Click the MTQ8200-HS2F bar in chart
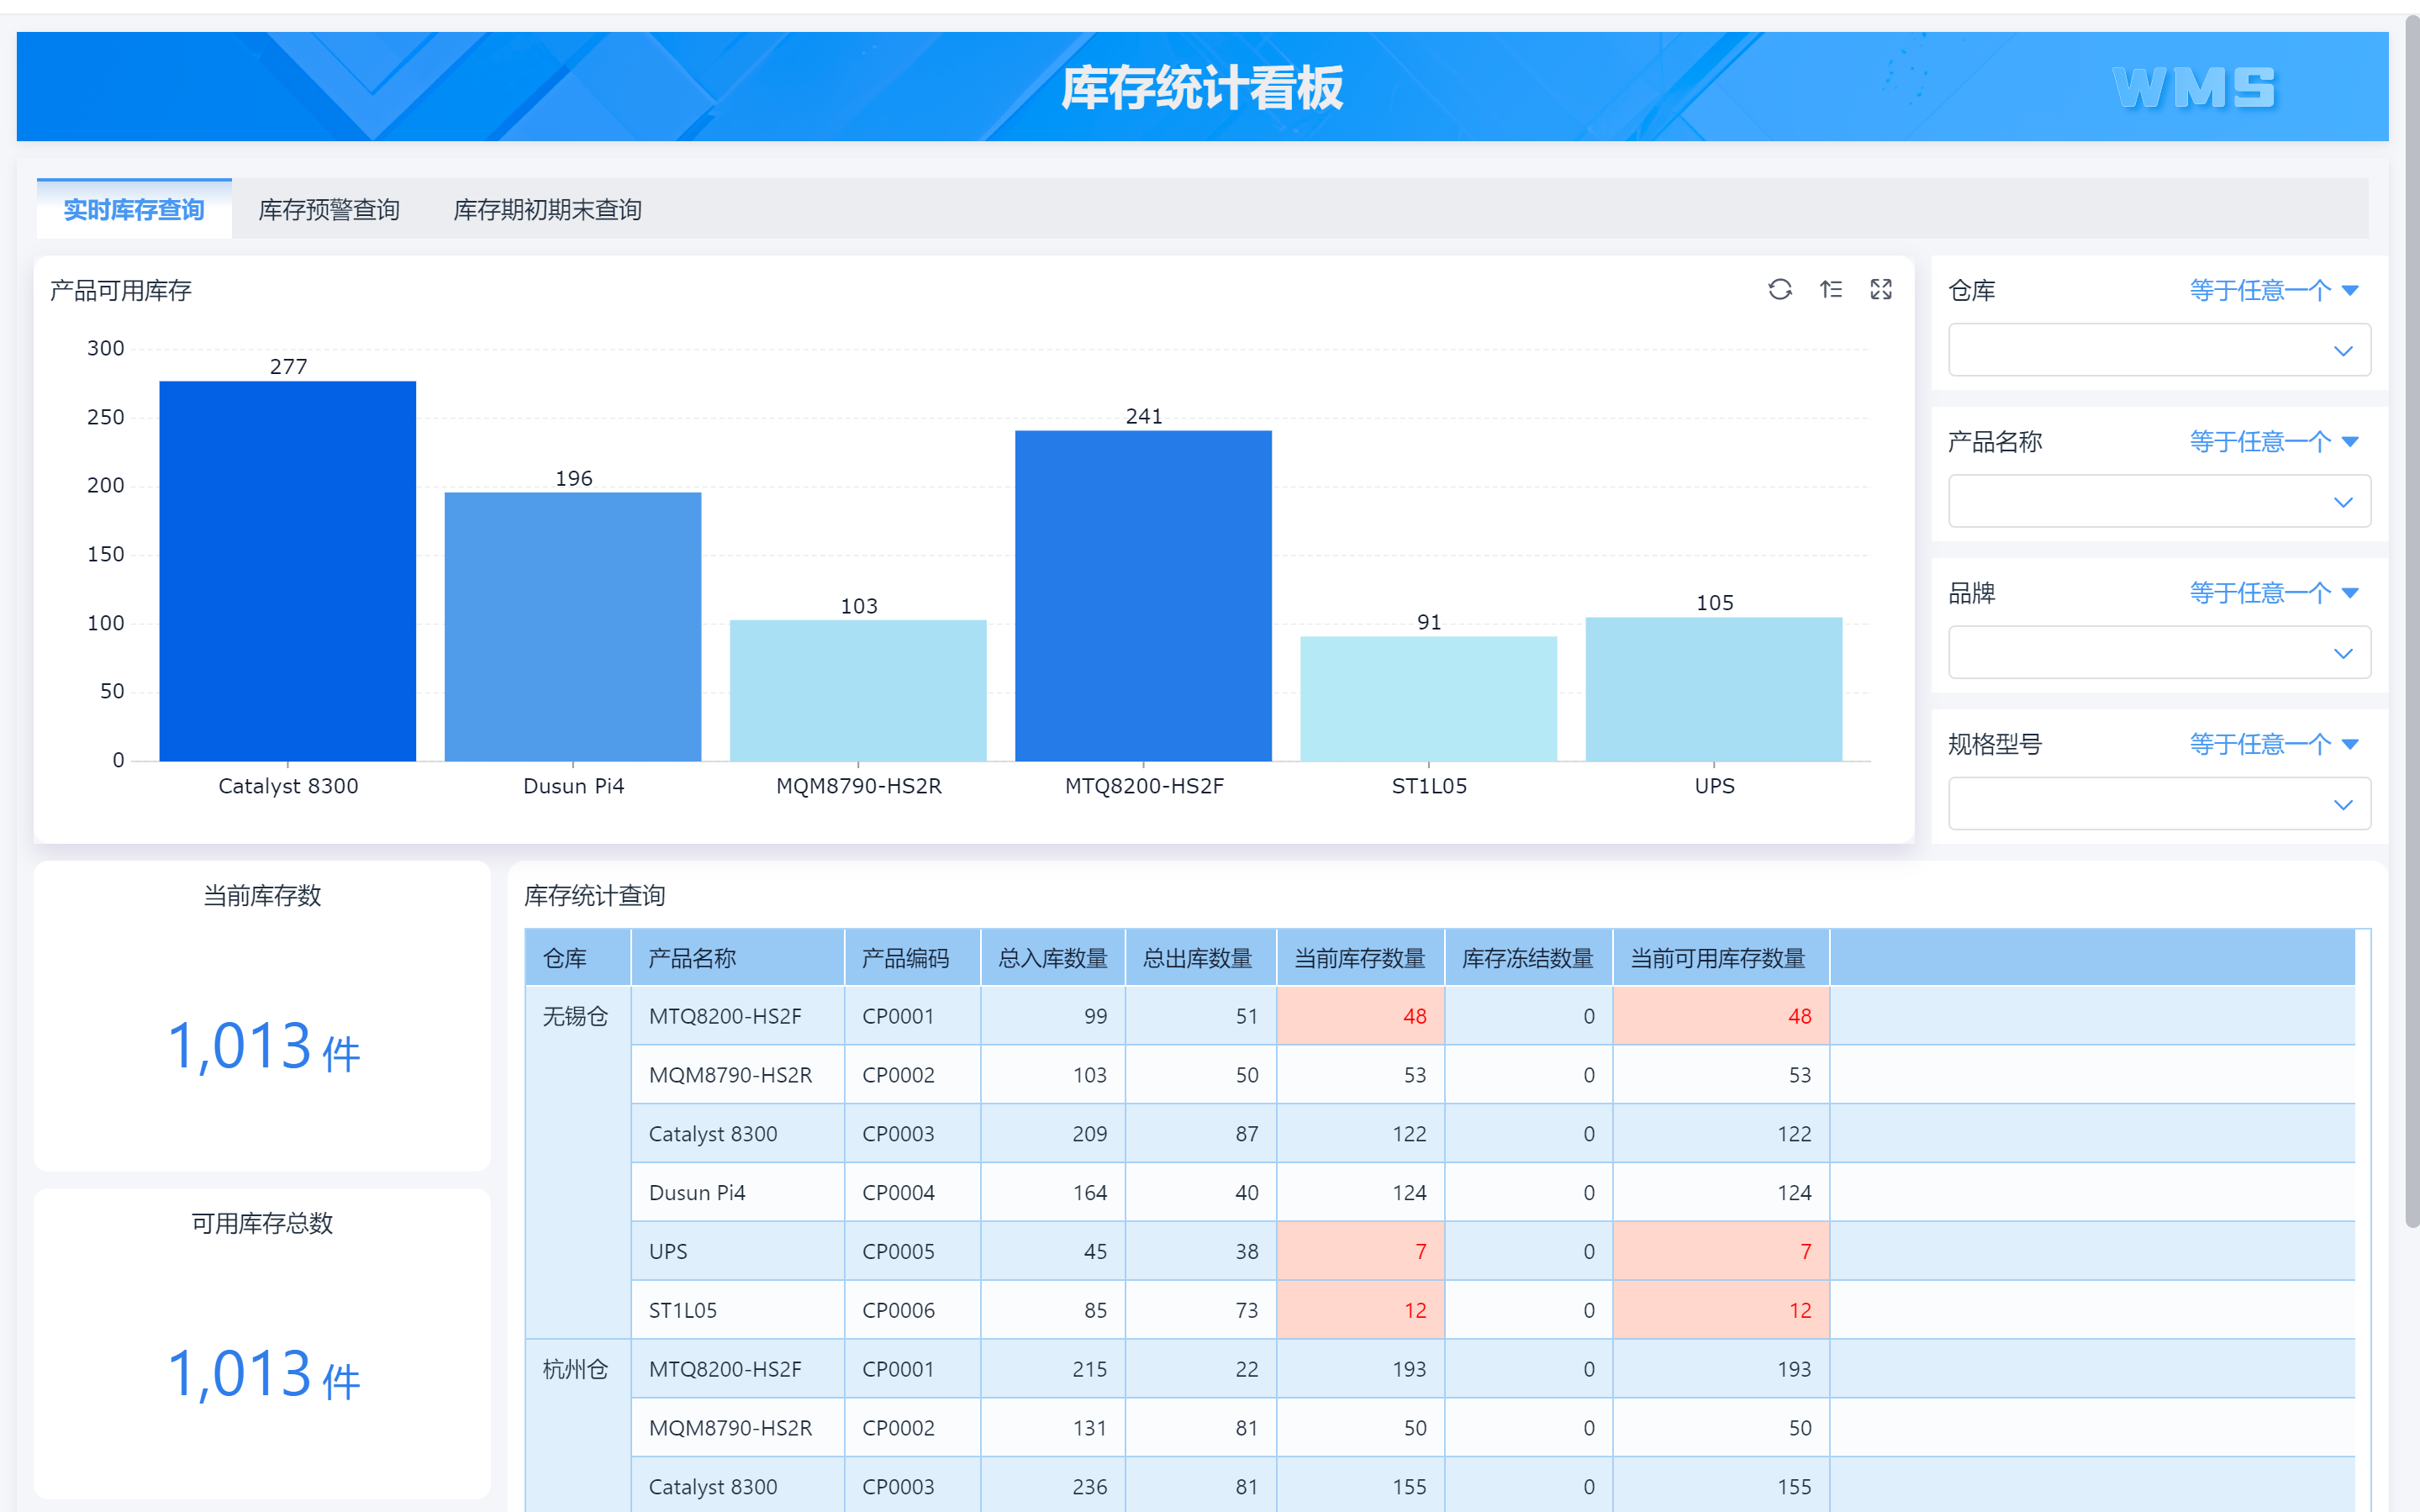2420x1512 pixels. 1143,595
